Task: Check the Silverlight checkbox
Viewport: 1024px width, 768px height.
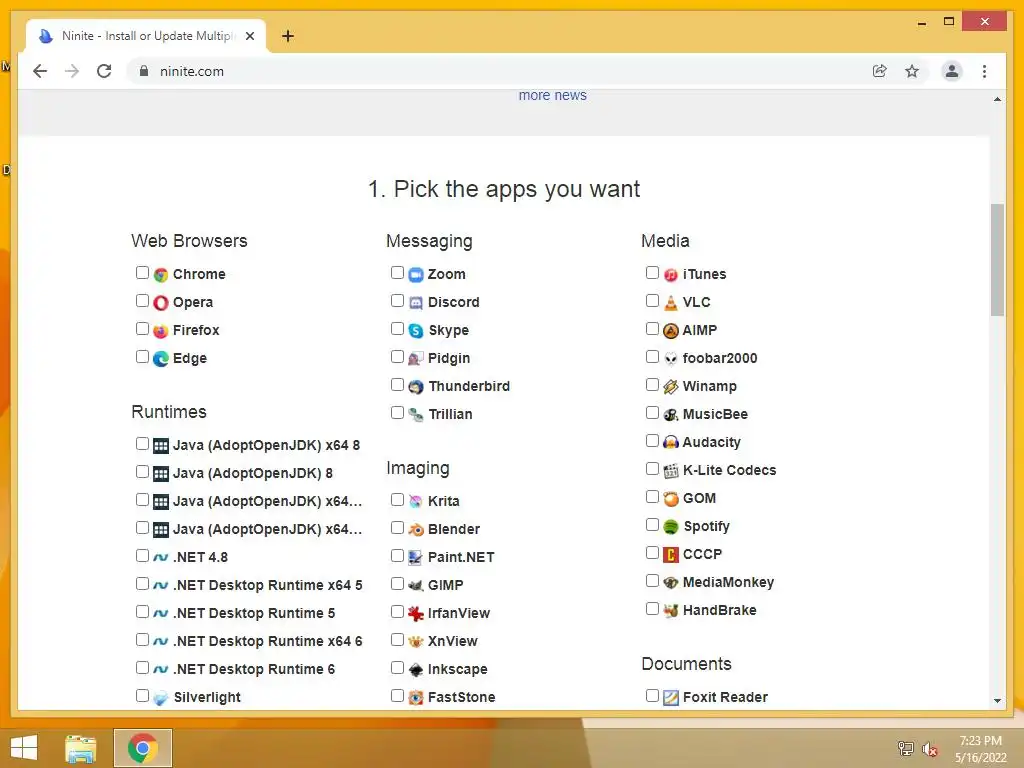Action: [x=142, y=696]
